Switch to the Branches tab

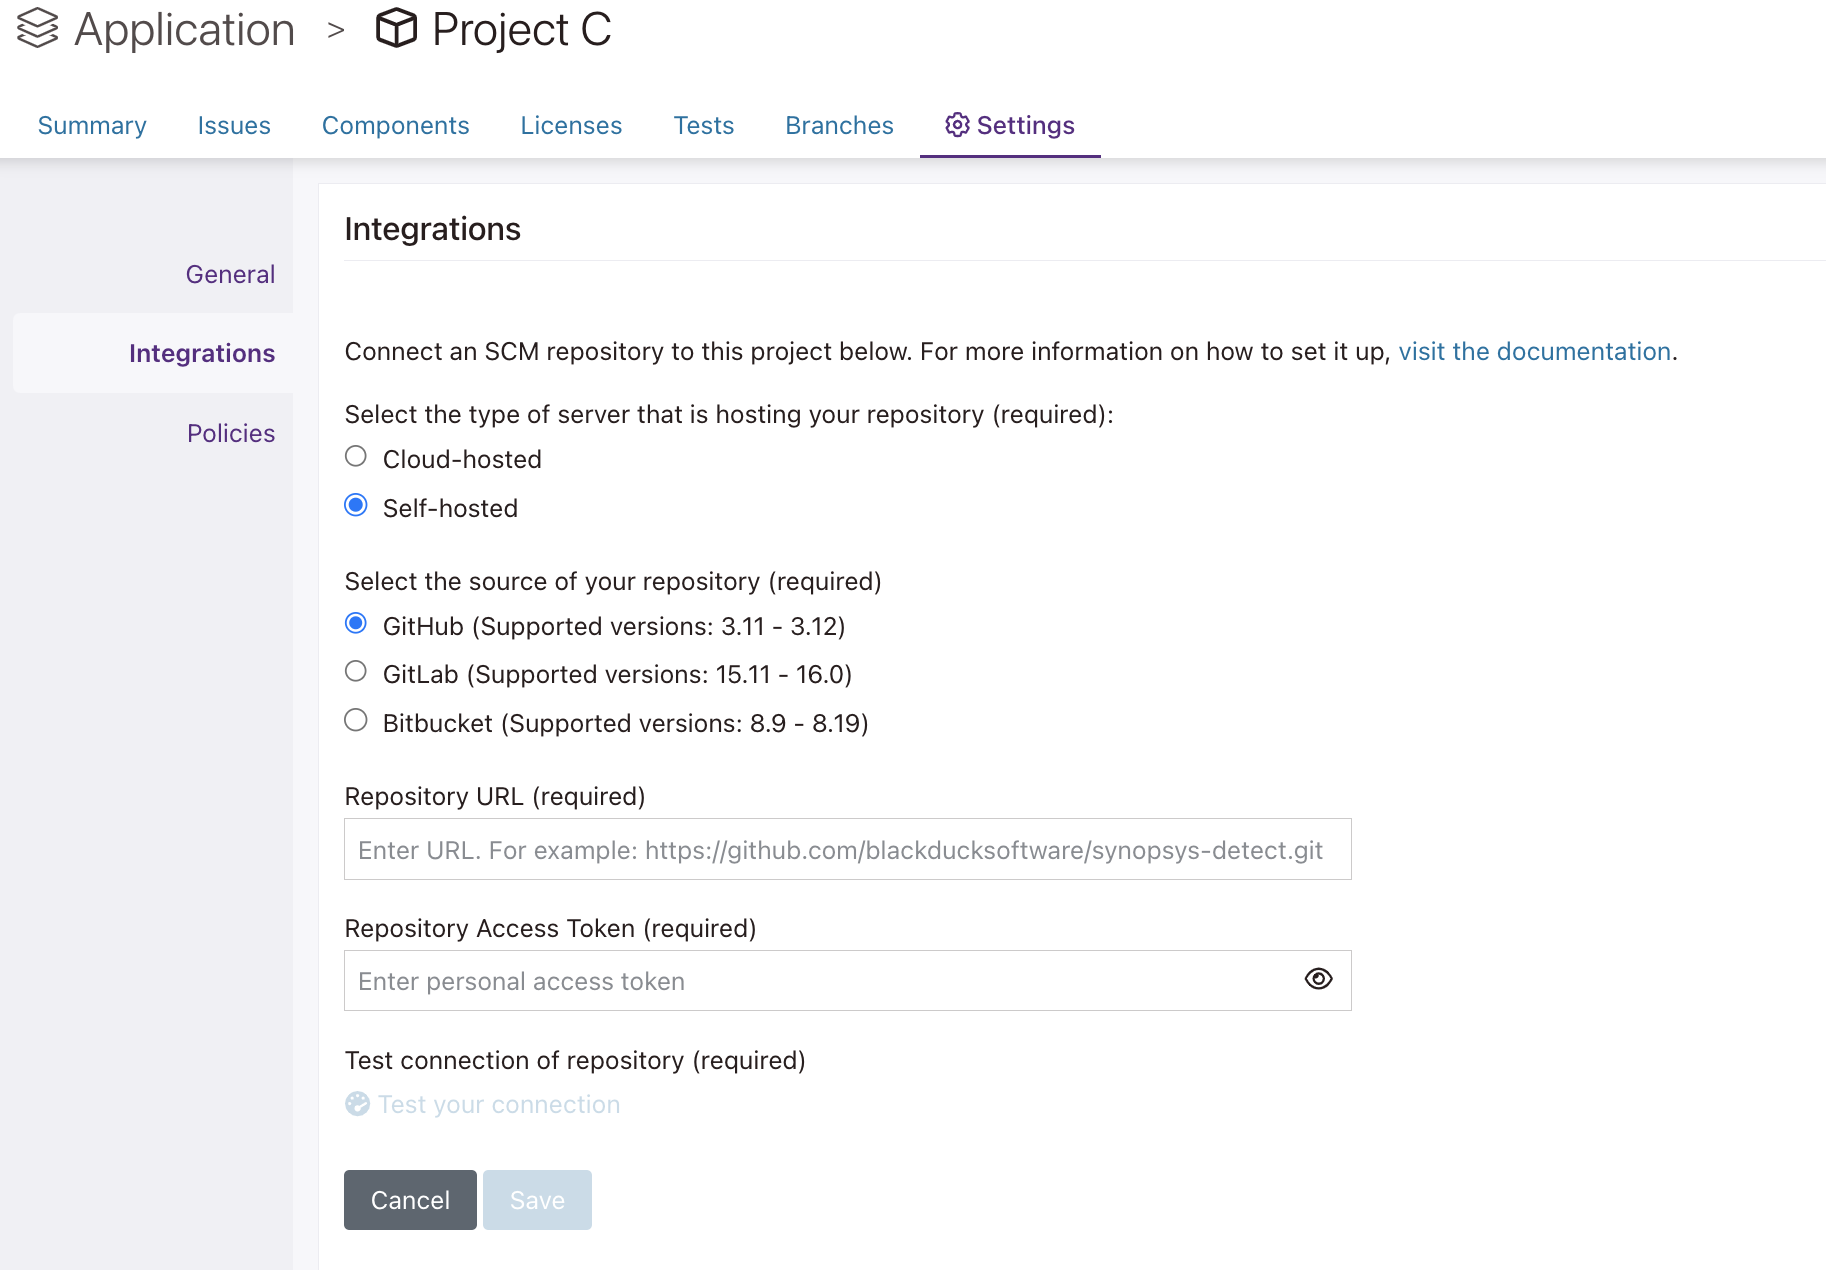[x=839, y=125]
